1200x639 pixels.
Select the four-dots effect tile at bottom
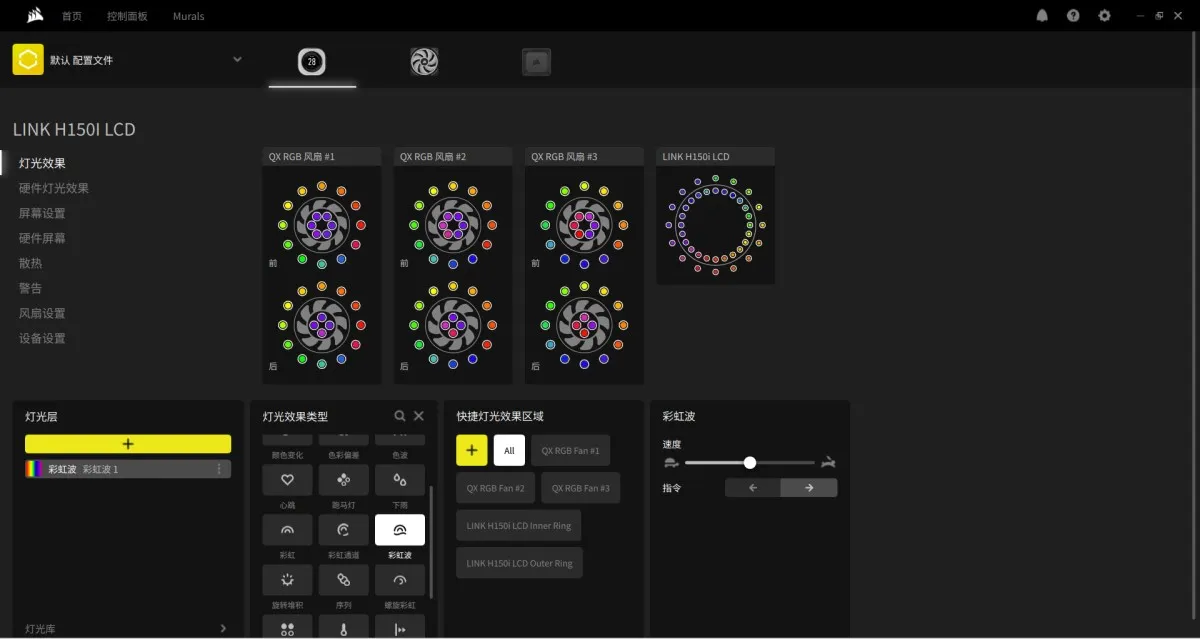287,627
